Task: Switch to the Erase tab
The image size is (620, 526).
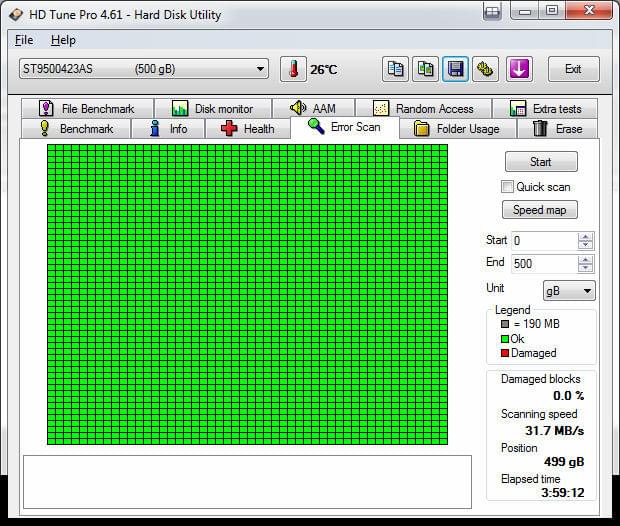Action: pyautogui.click(x=558, y=129)
